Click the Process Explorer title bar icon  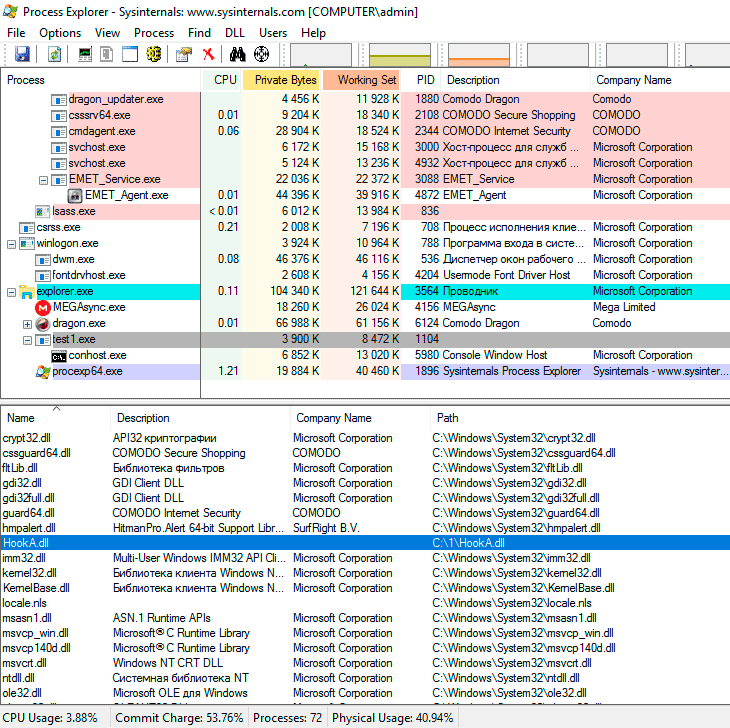click(x=10, y=11)
